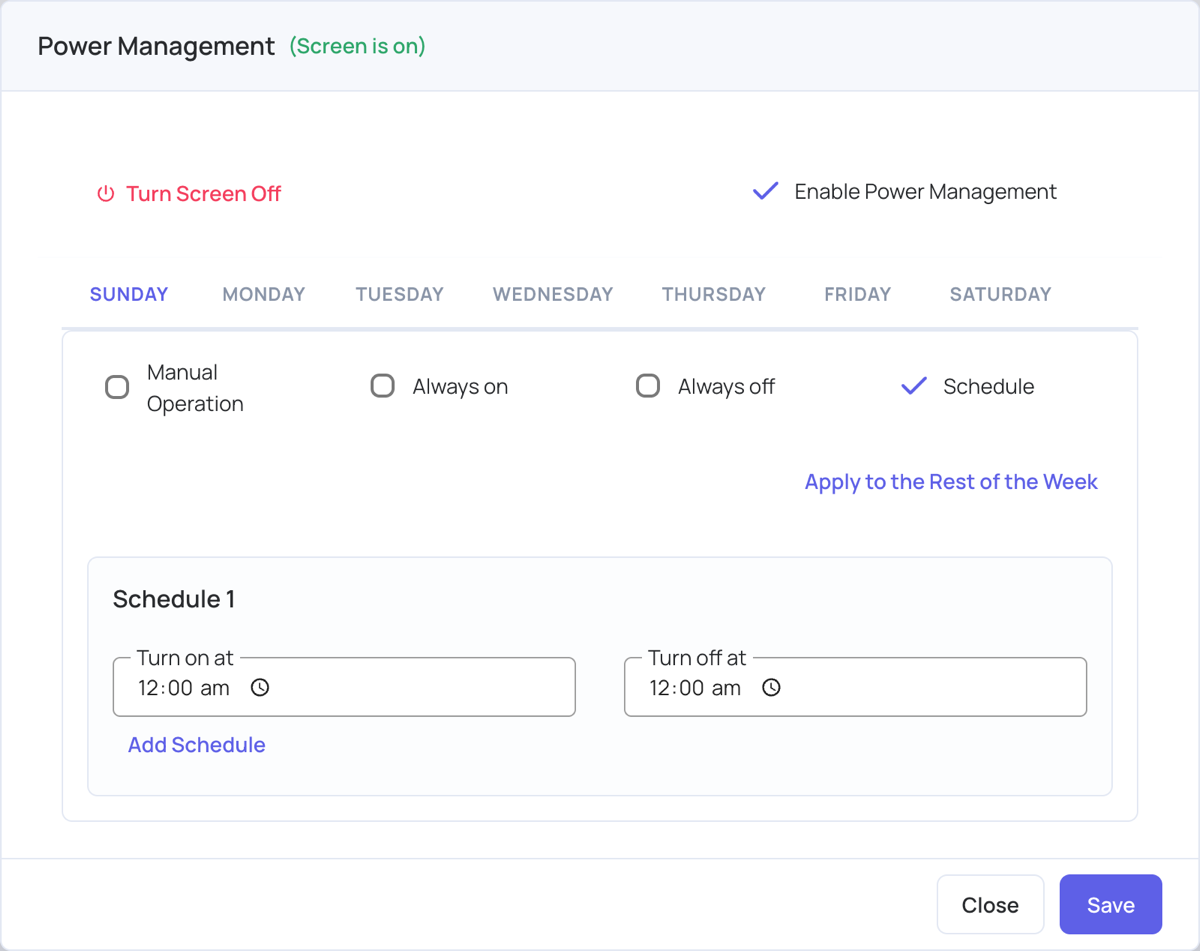Check the Manual Operation option
The image size is (1200, 951).
pyautogui.click(x=117, y=387)
